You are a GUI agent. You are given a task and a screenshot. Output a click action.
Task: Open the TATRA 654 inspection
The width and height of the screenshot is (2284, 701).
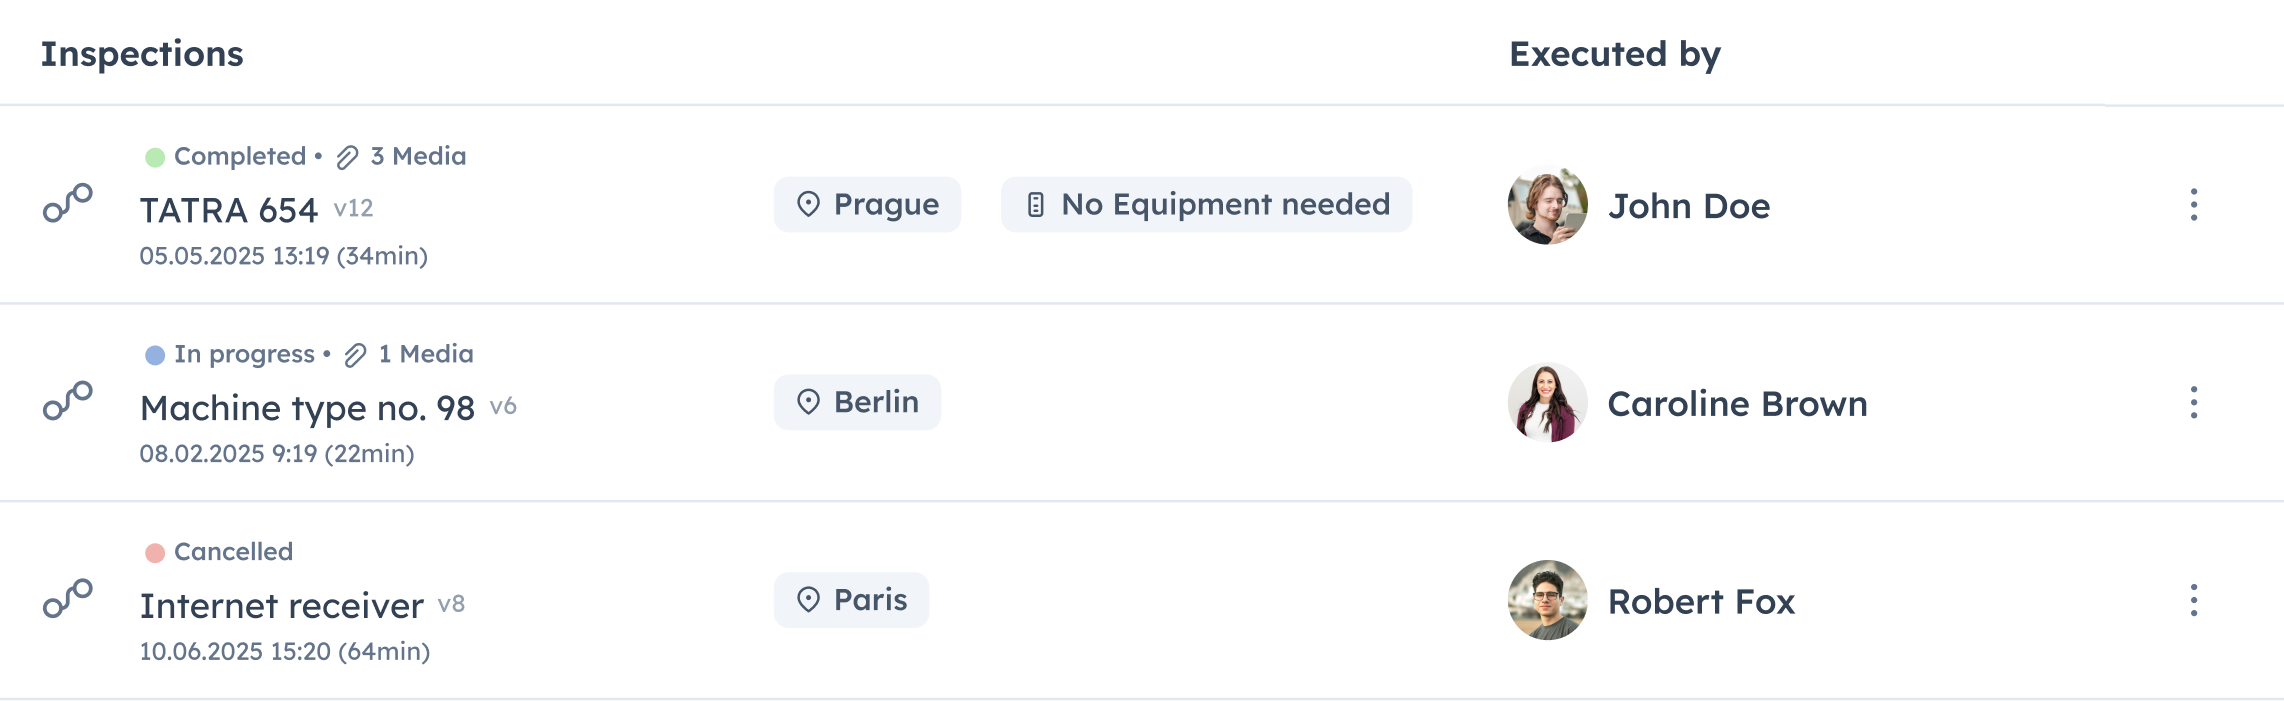tap(229, 210)
